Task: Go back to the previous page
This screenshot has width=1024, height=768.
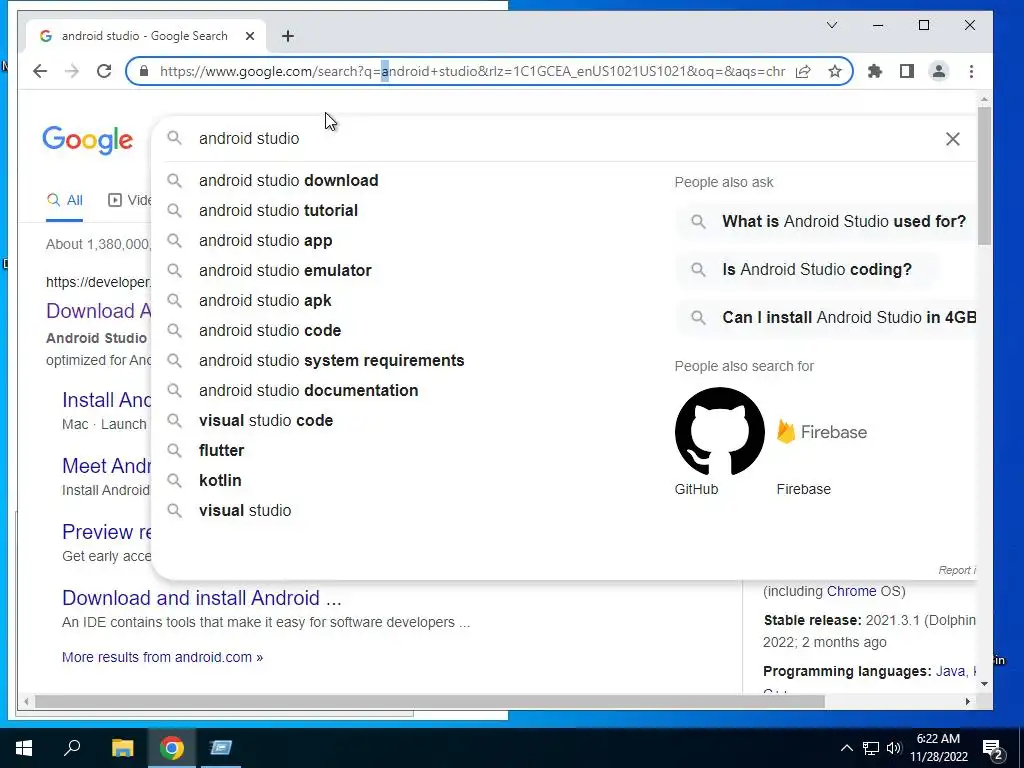Action: [40, 71]
